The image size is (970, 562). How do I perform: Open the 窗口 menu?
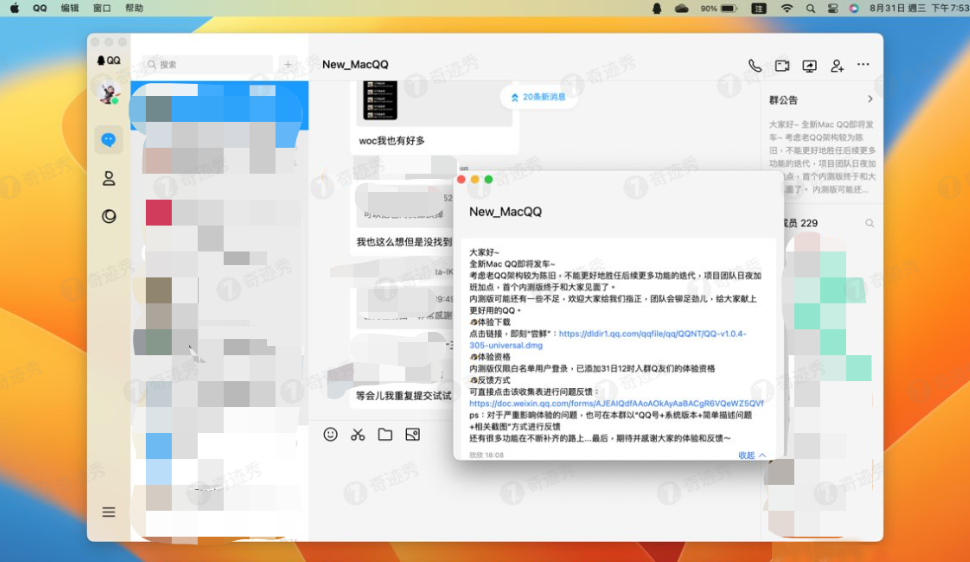(102, 8)
